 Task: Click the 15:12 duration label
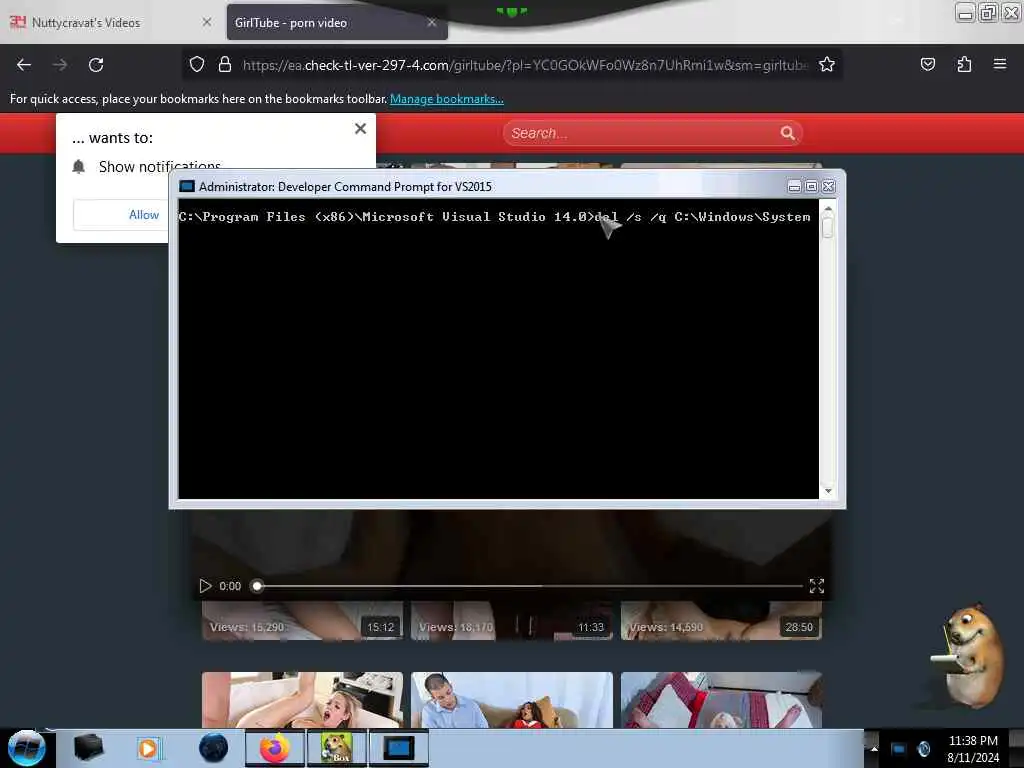(380, 627)
